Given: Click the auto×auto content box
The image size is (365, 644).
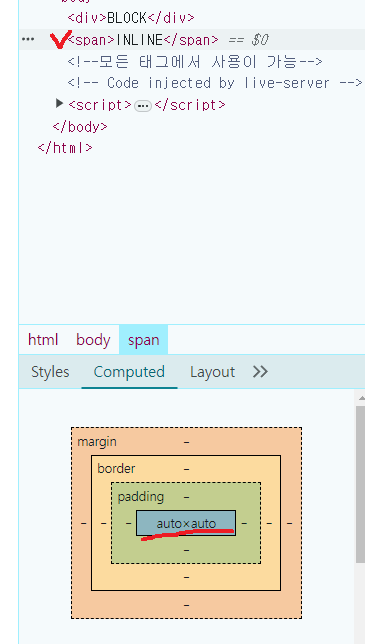Looking at the screenshot, I should (x=186, y=523).
